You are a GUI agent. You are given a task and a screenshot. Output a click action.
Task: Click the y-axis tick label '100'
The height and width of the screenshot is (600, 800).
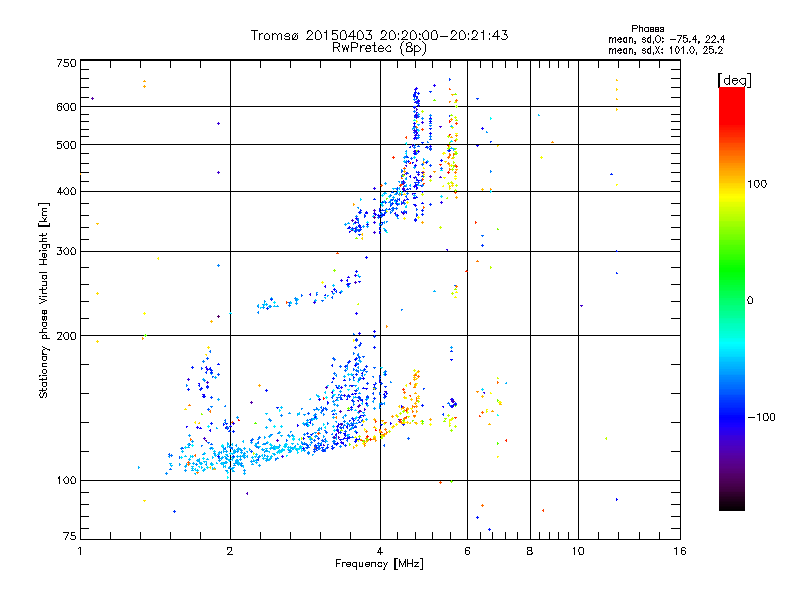(66, 481)
